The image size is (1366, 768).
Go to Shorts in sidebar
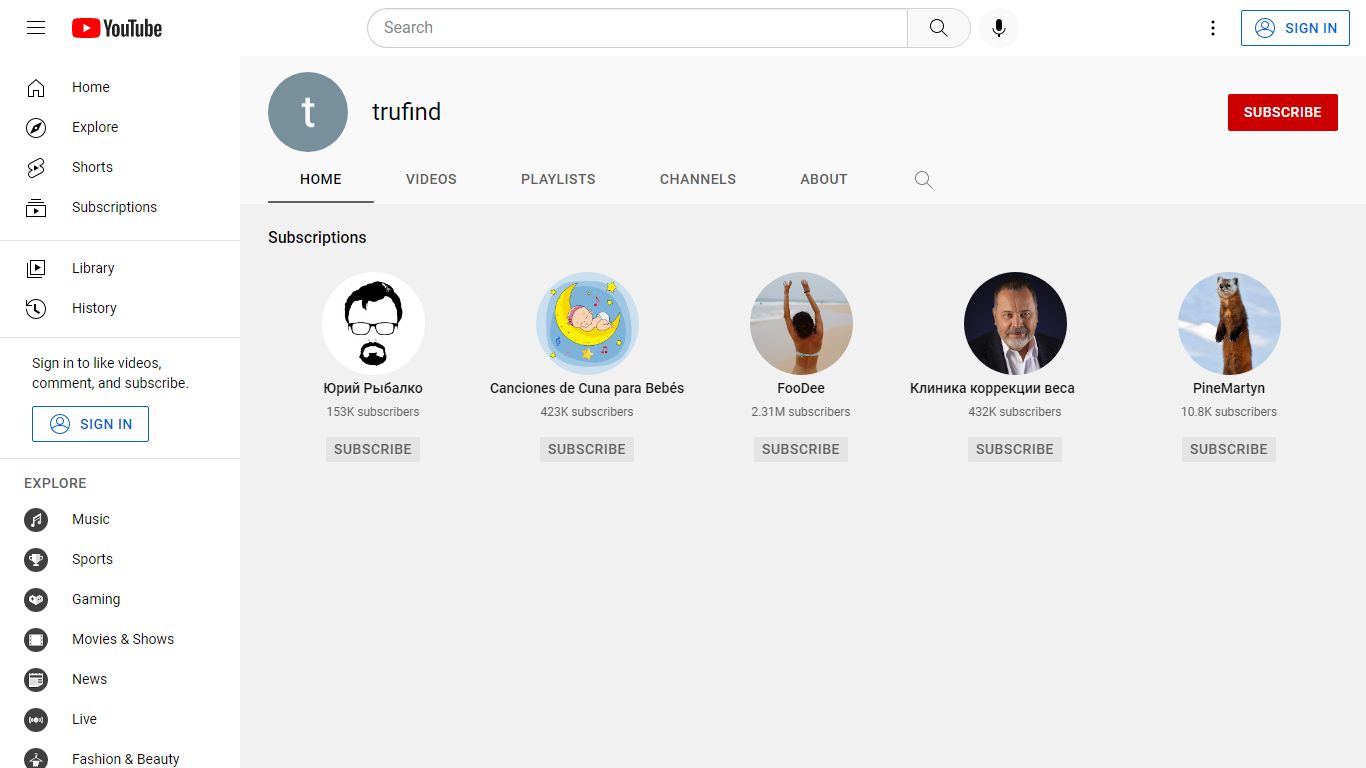(x=120, y=167)
